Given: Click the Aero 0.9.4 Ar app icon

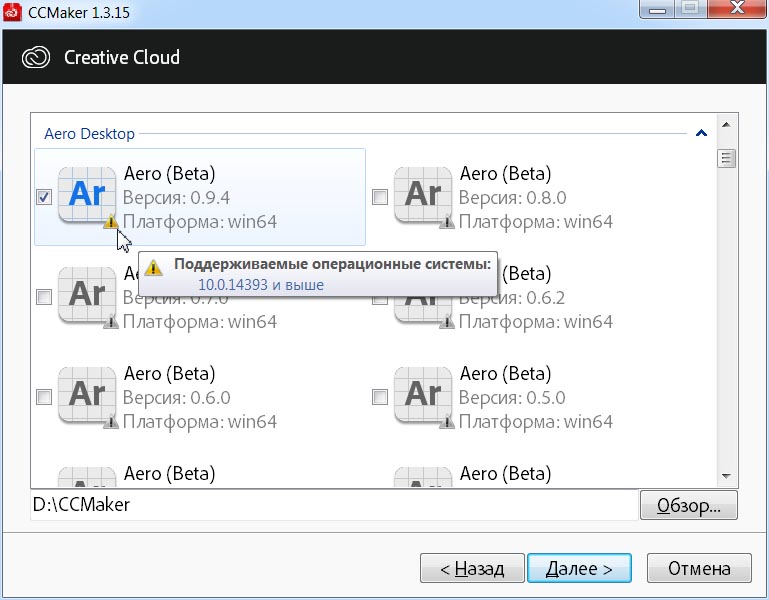Looking at the screenshot, I should [x=87, y=195].
